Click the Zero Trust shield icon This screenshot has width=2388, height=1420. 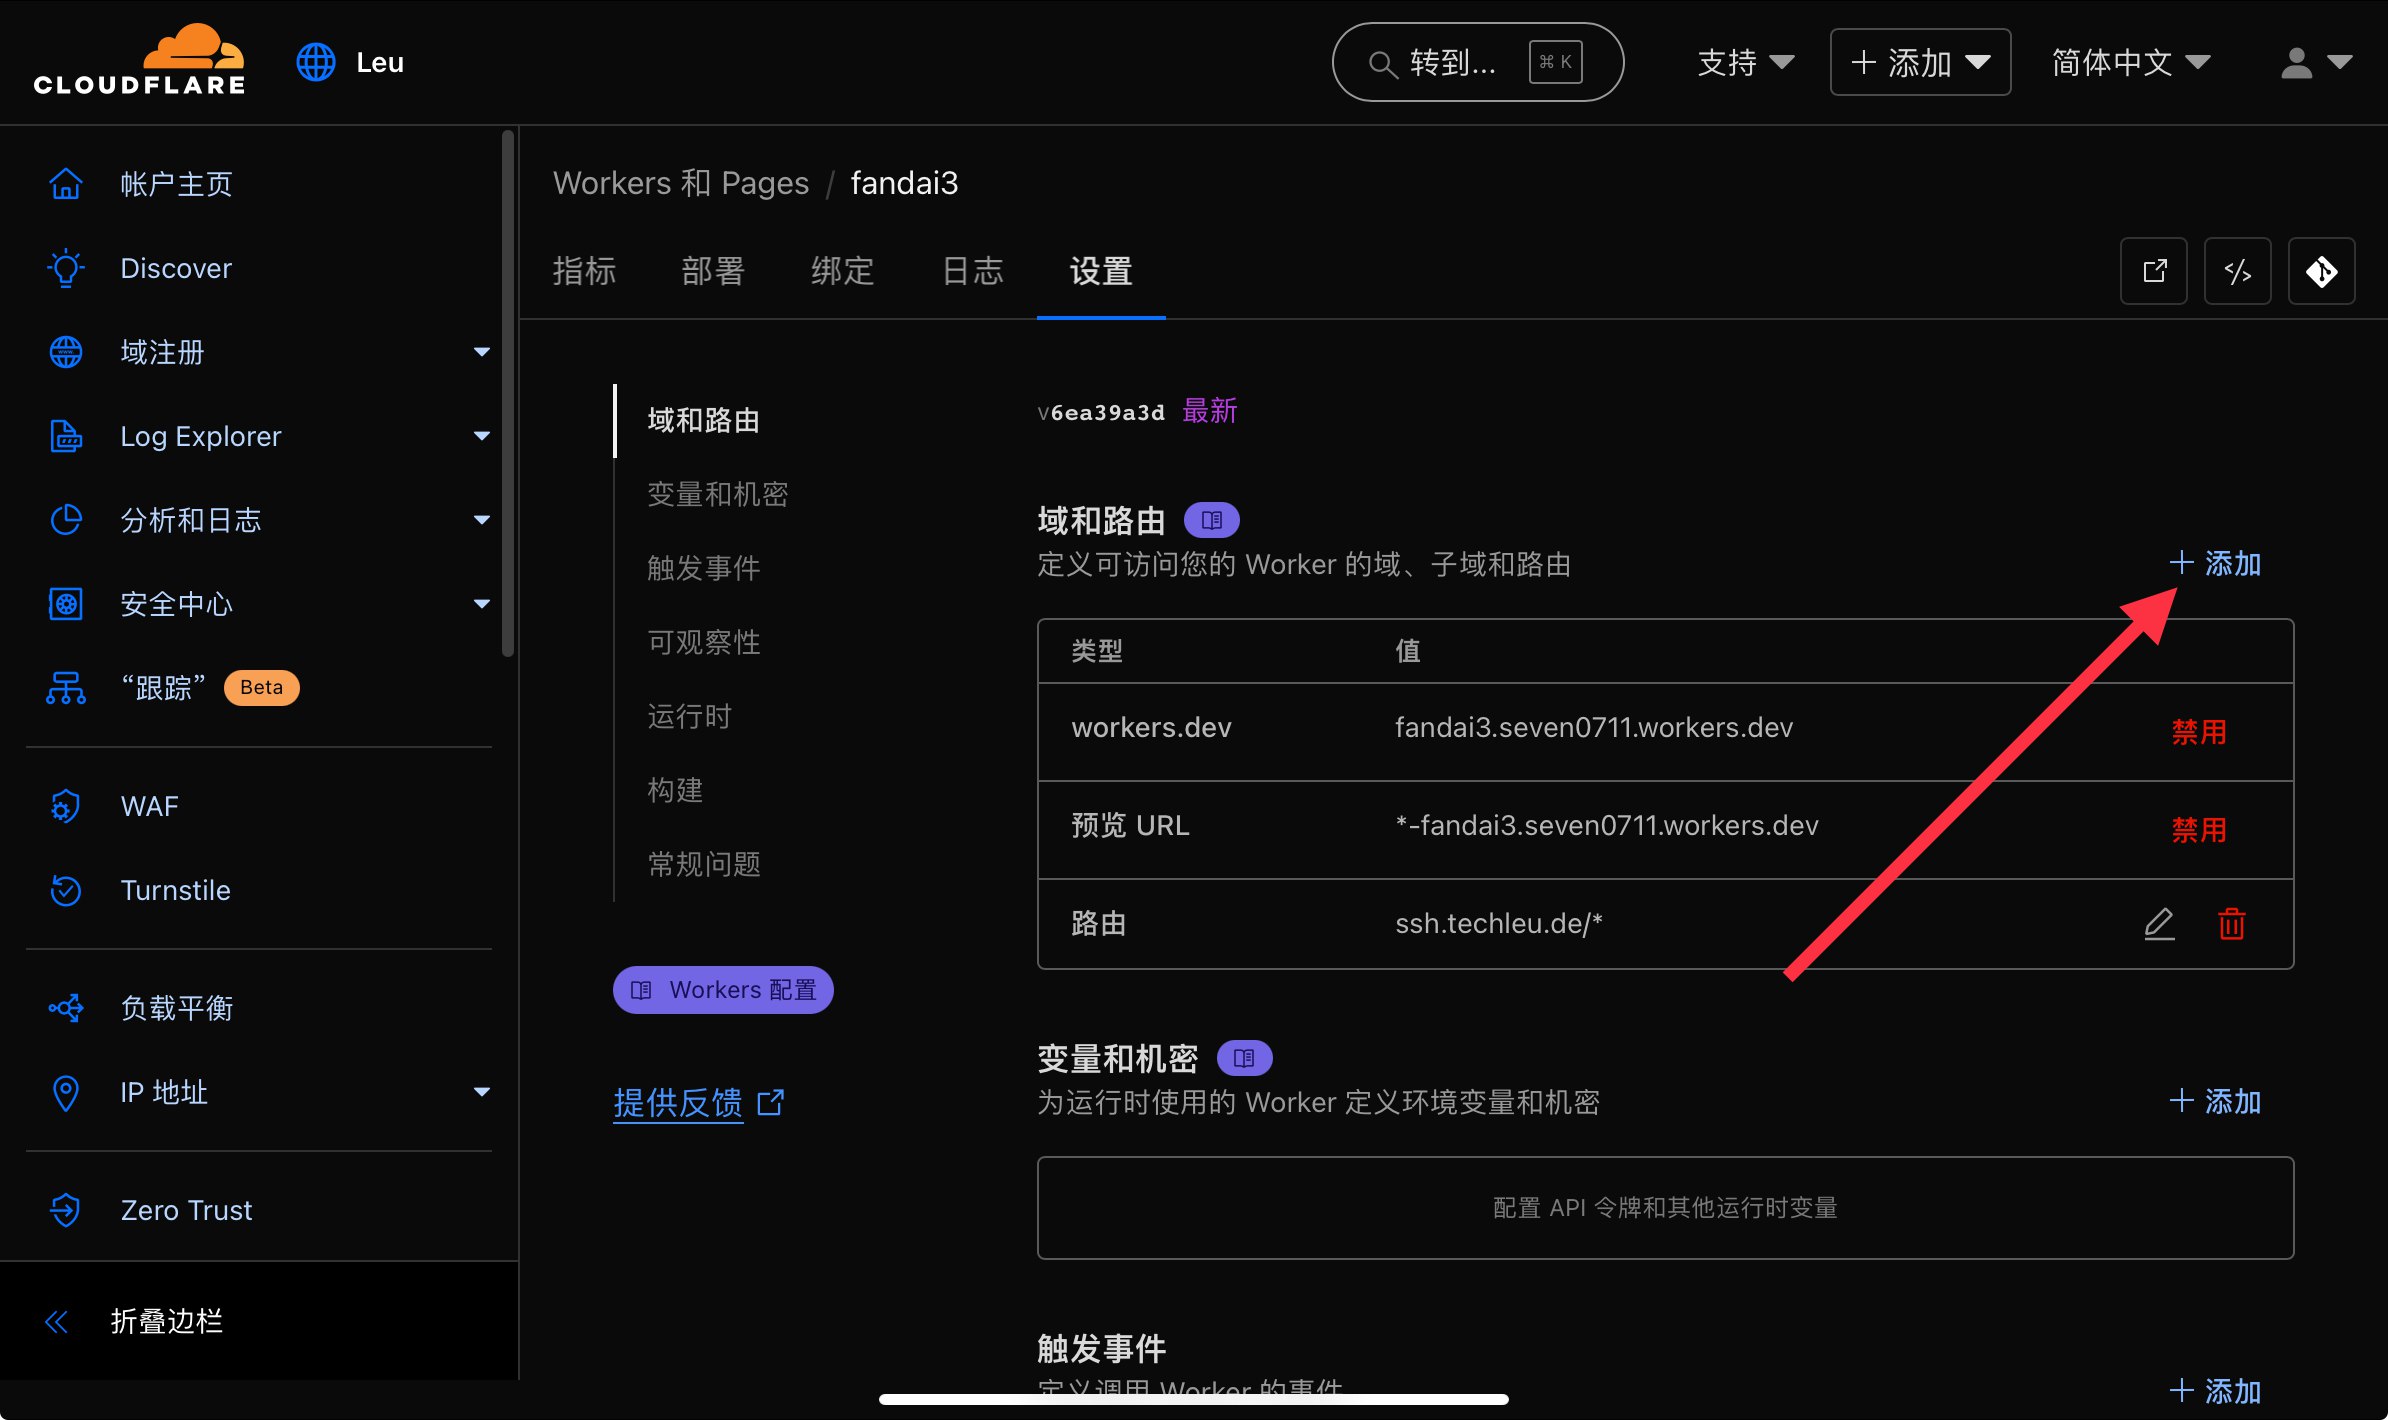click(66, 1210)
